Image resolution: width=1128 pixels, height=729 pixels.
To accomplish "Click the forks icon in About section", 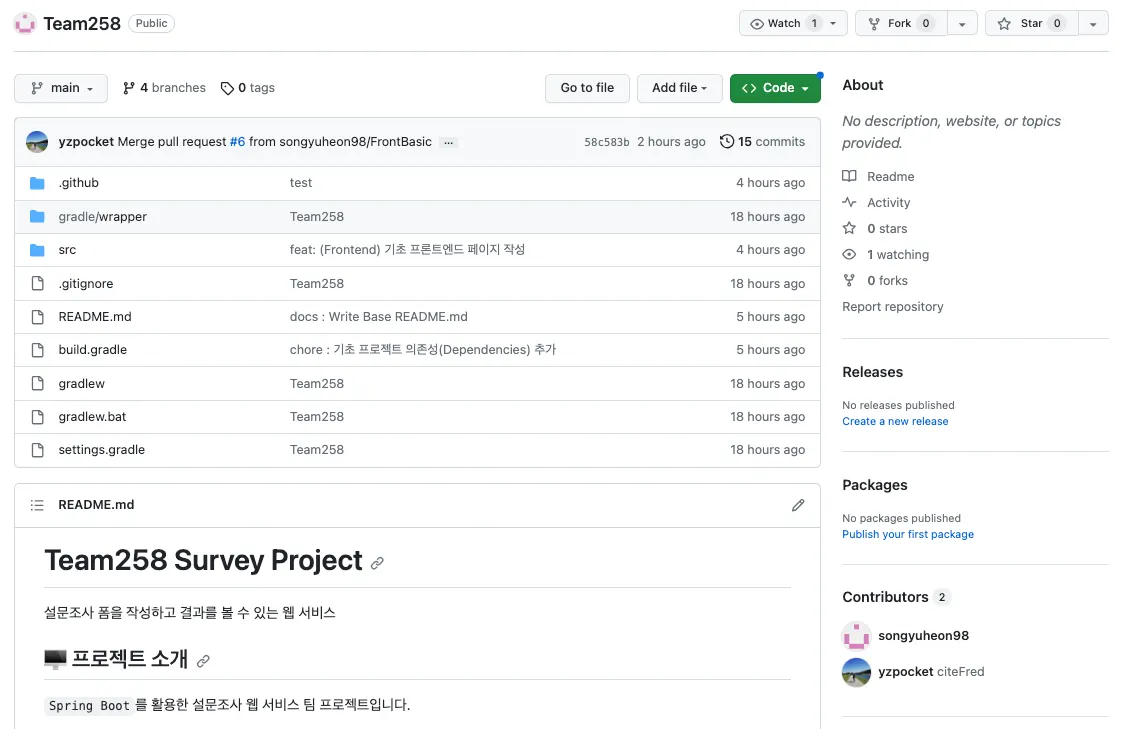I will [x=850, y=280].
